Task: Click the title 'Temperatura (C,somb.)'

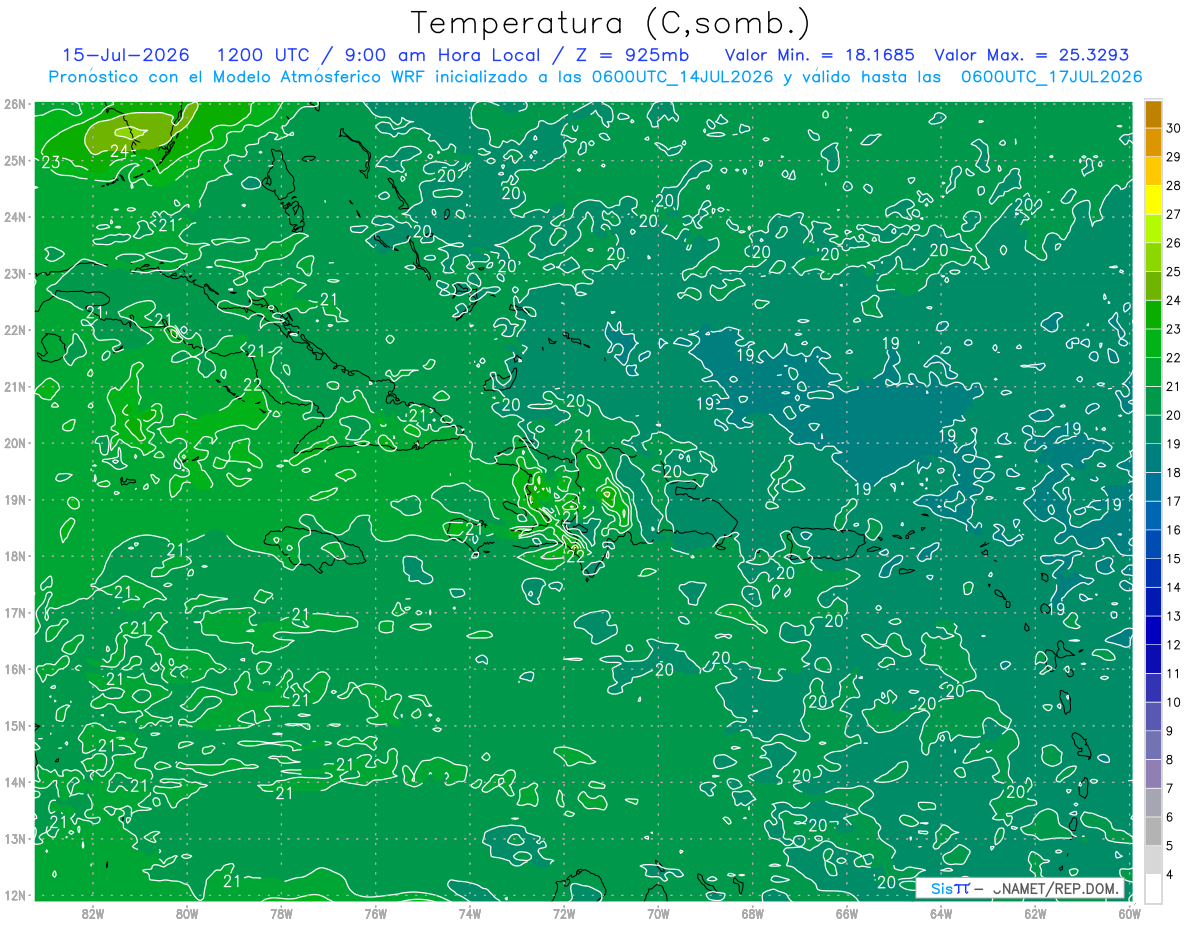Action: [611, 22]
